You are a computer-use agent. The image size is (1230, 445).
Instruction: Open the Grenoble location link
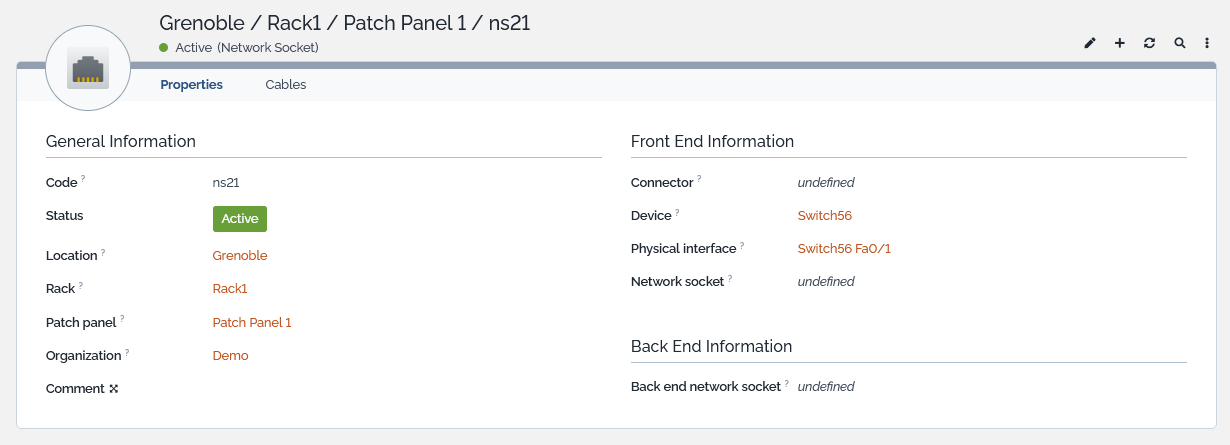click(240, 256)
